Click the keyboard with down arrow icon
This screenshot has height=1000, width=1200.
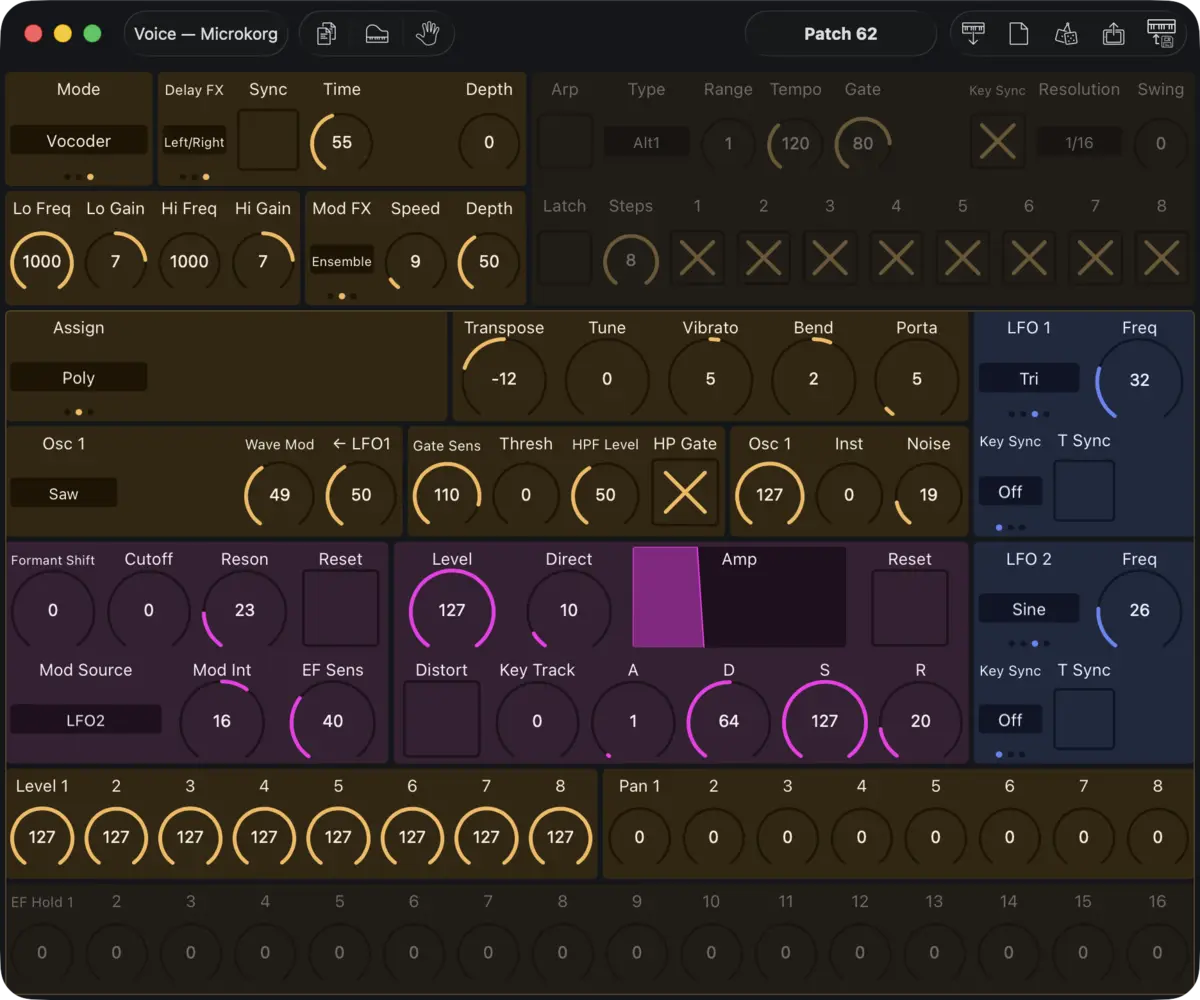tap(972, 34)
